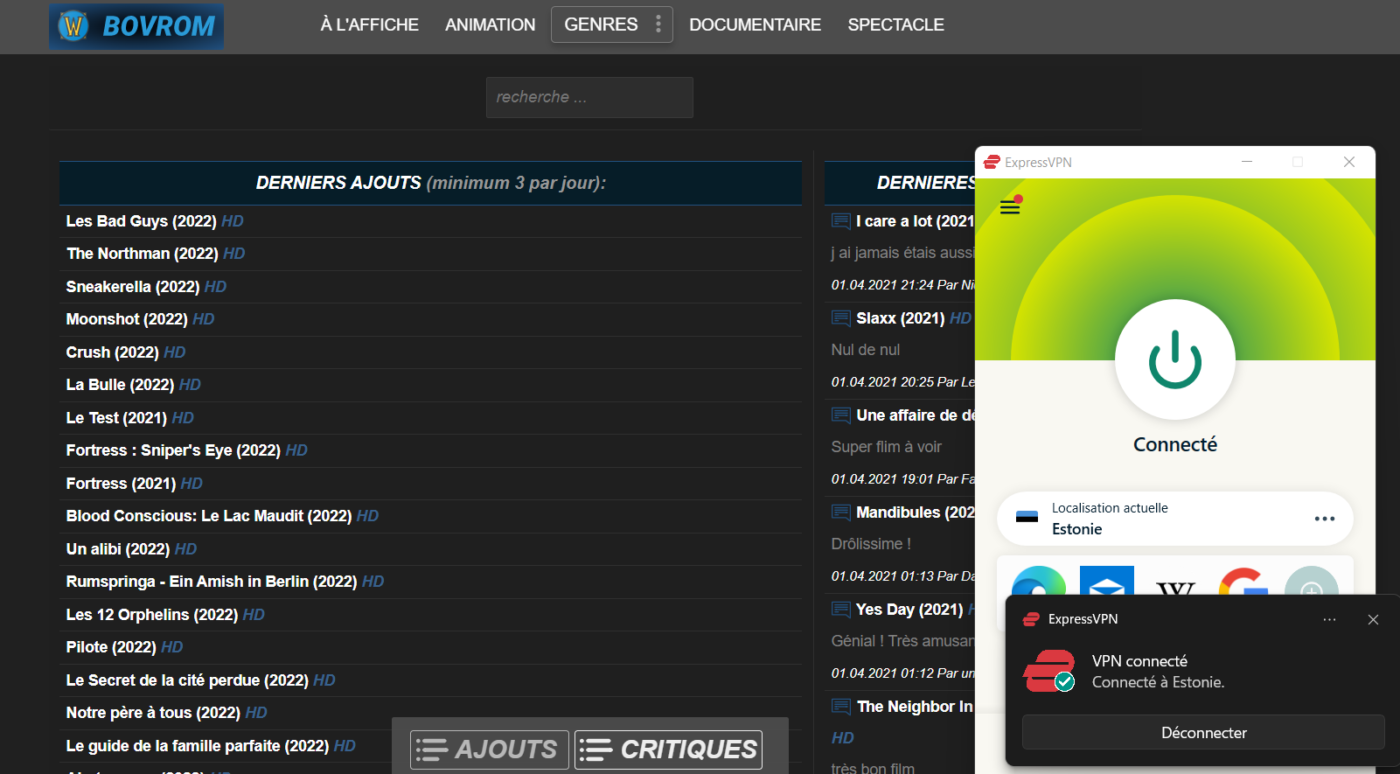The width and height of the screenshot is (1400, 774).
Task: Click the Bovrom site logo
Action: (136, 26)
